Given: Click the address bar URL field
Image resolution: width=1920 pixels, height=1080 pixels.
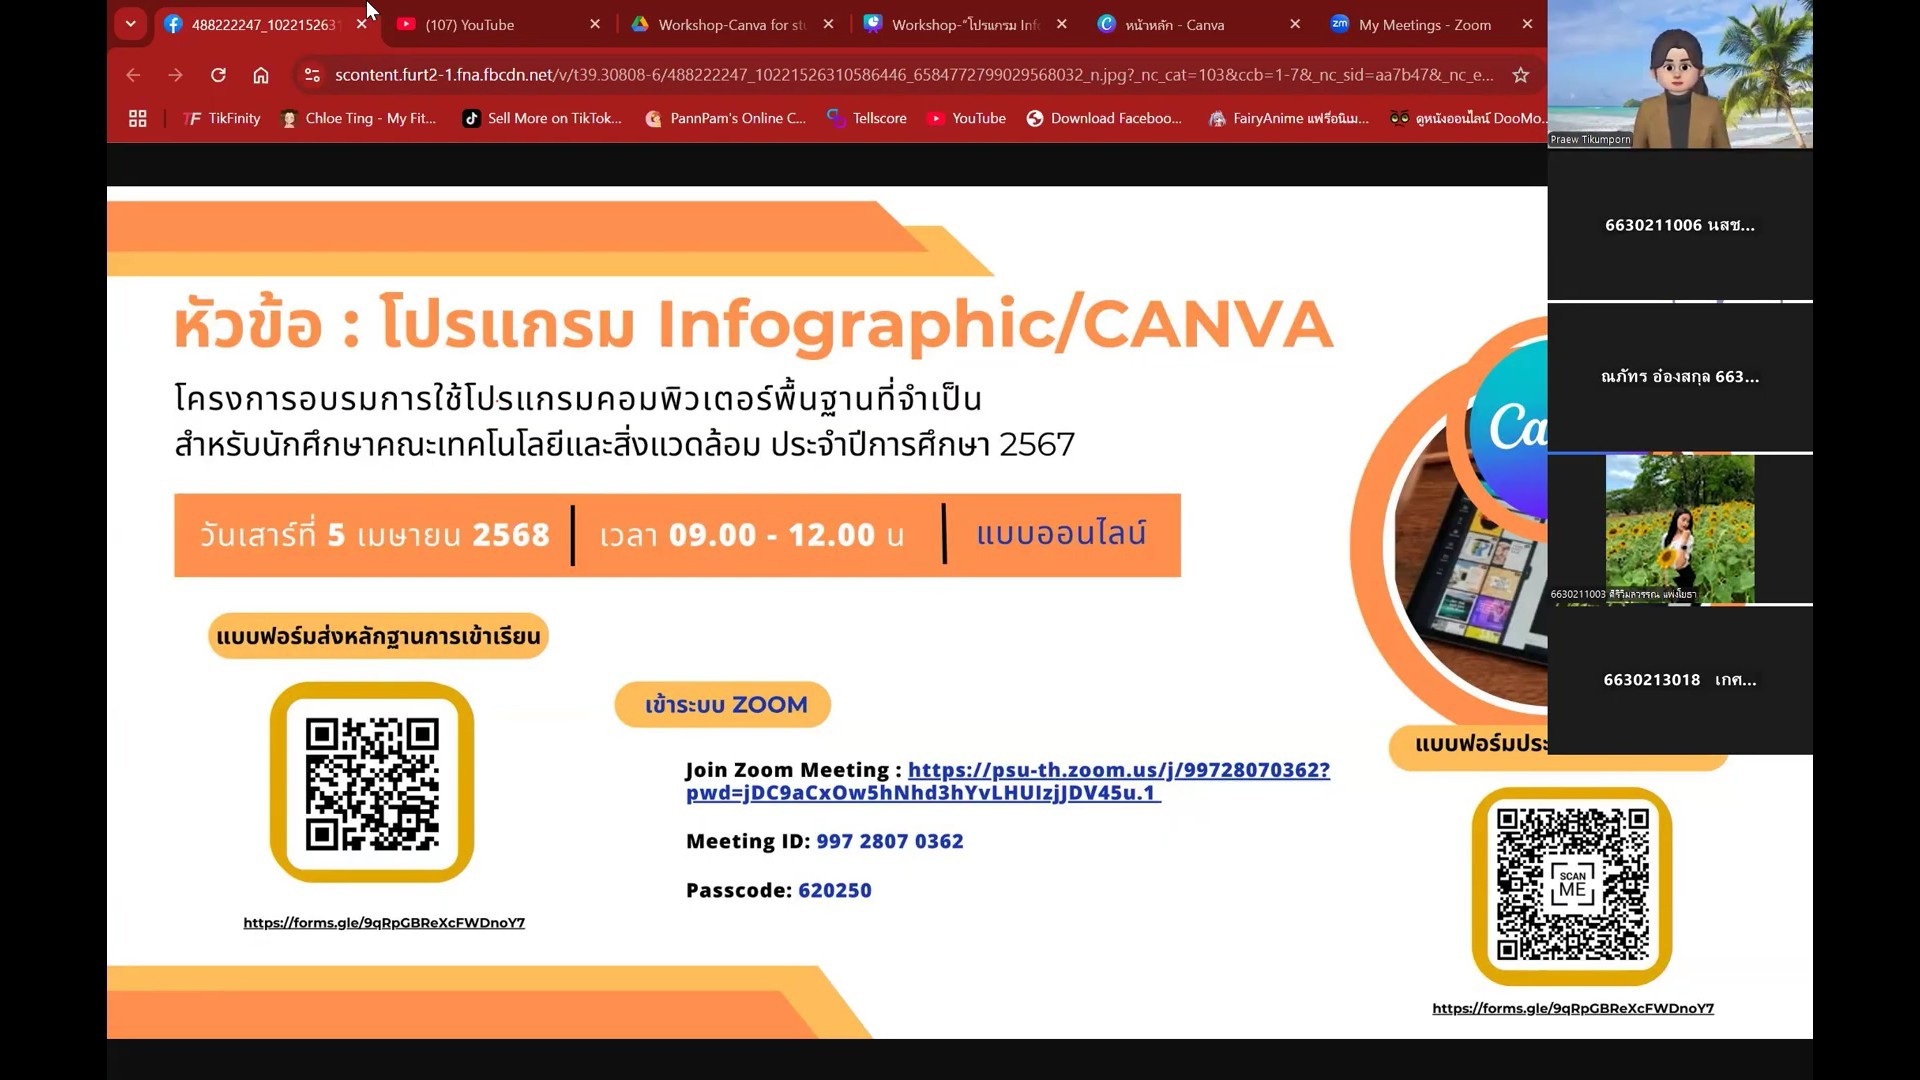Looking at the screenshot, I should (914, 75).
